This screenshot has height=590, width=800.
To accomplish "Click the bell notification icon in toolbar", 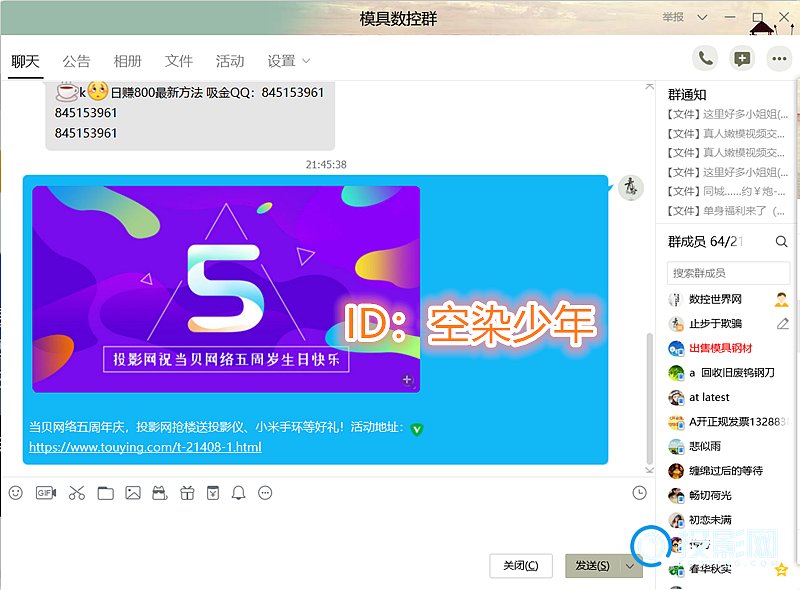I will click(x=238, y=493).
